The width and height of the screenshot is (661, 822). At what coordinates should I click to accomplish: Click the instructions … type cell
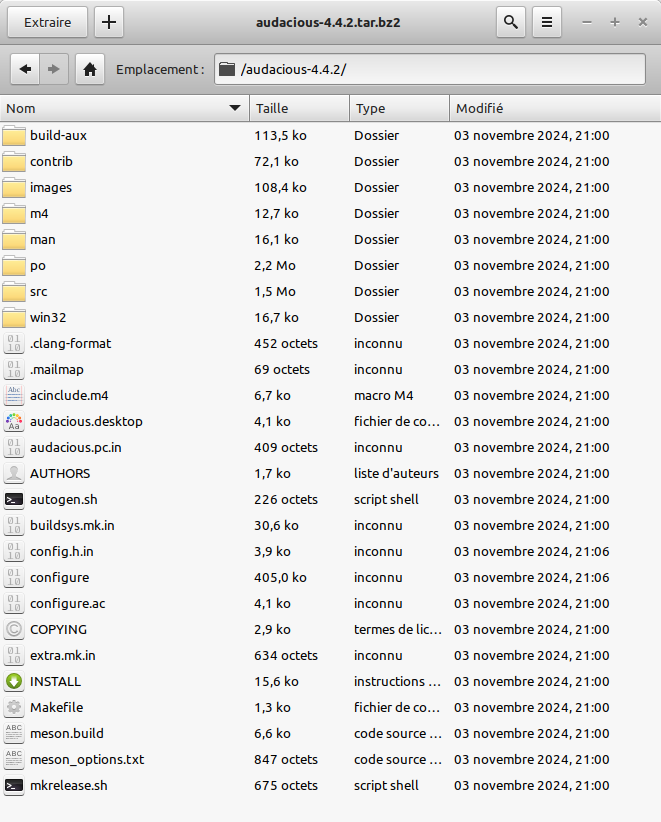click(x=397, y=682)
